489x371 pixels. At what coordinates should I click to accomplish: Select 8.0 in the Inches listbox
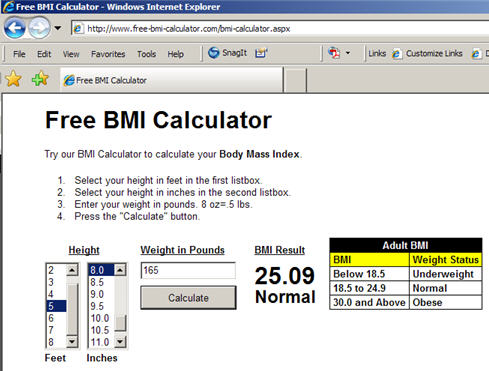tap(101, 270)
